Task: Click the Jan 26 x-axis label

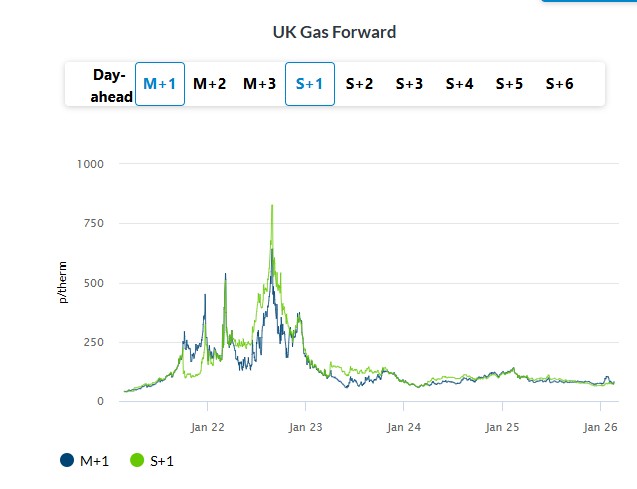Action: (599, 426)
